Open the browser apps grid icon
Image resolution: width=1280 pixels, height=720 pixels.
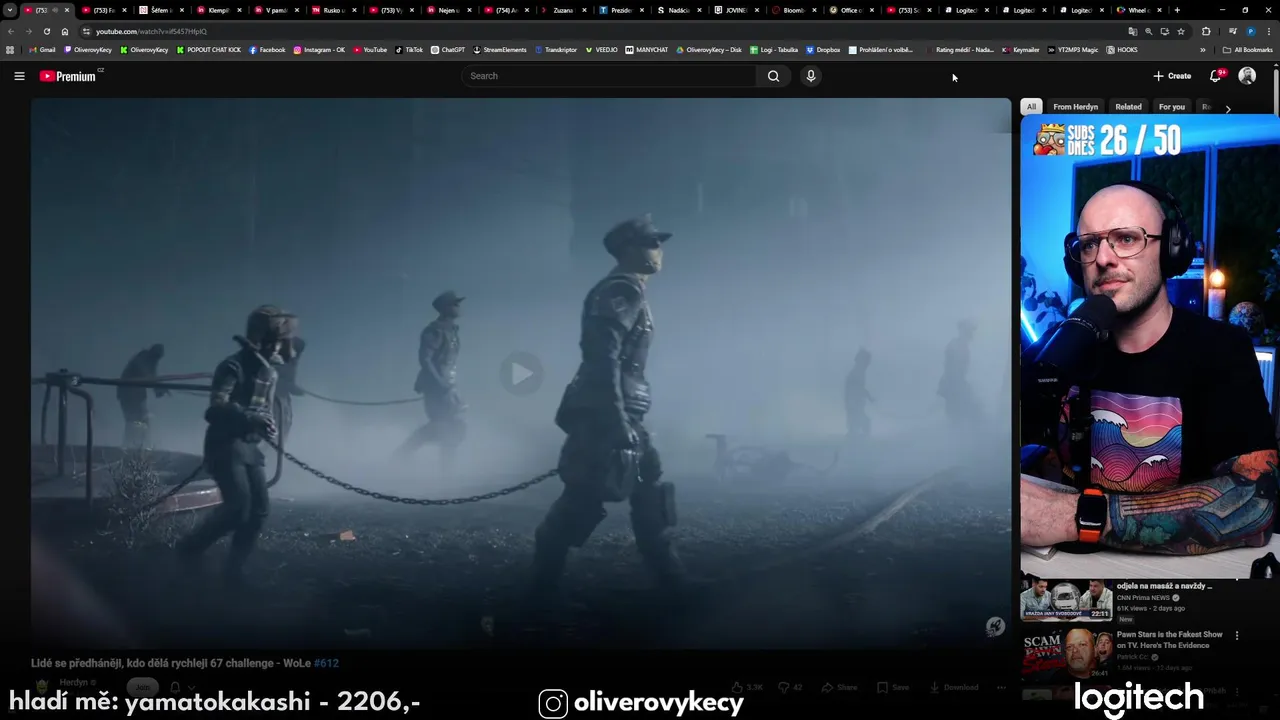10,50
